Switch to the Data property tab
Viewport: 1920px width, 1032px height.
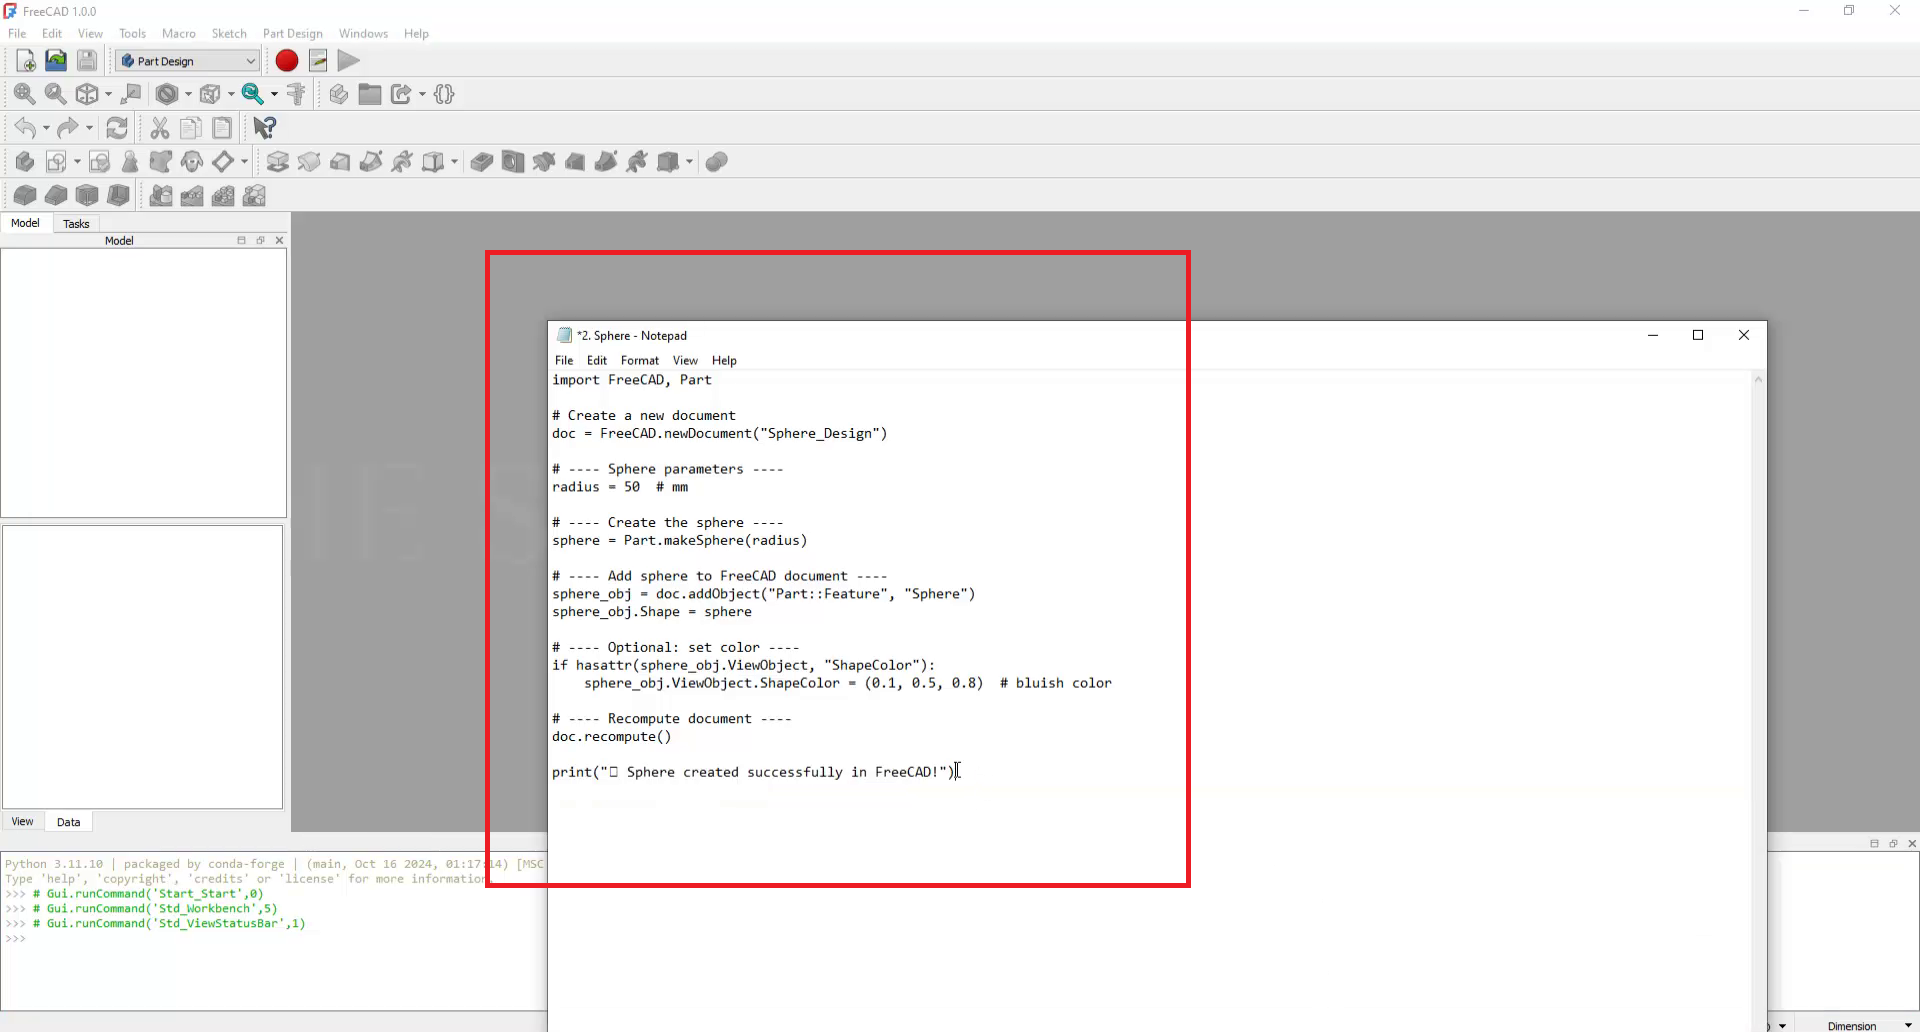(x=68, y=822)
